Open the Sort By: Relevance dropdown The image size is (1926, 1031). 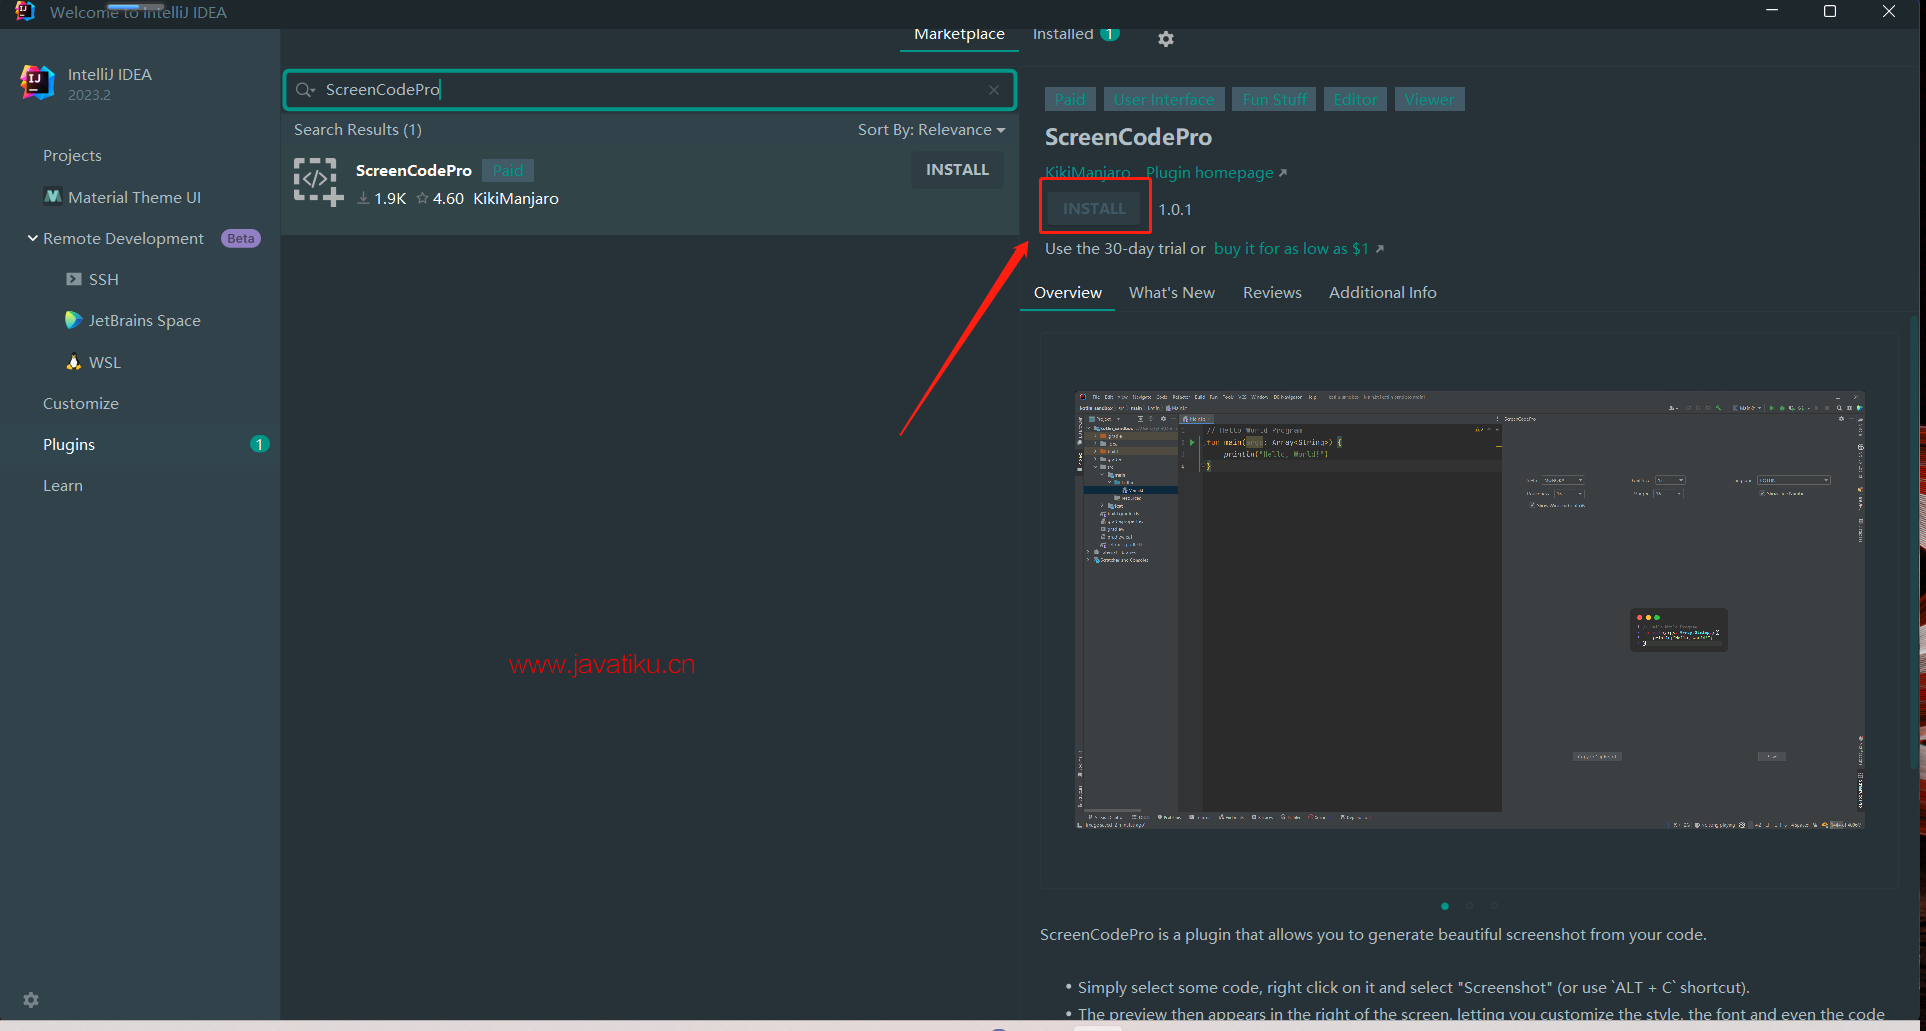point(931,130)
